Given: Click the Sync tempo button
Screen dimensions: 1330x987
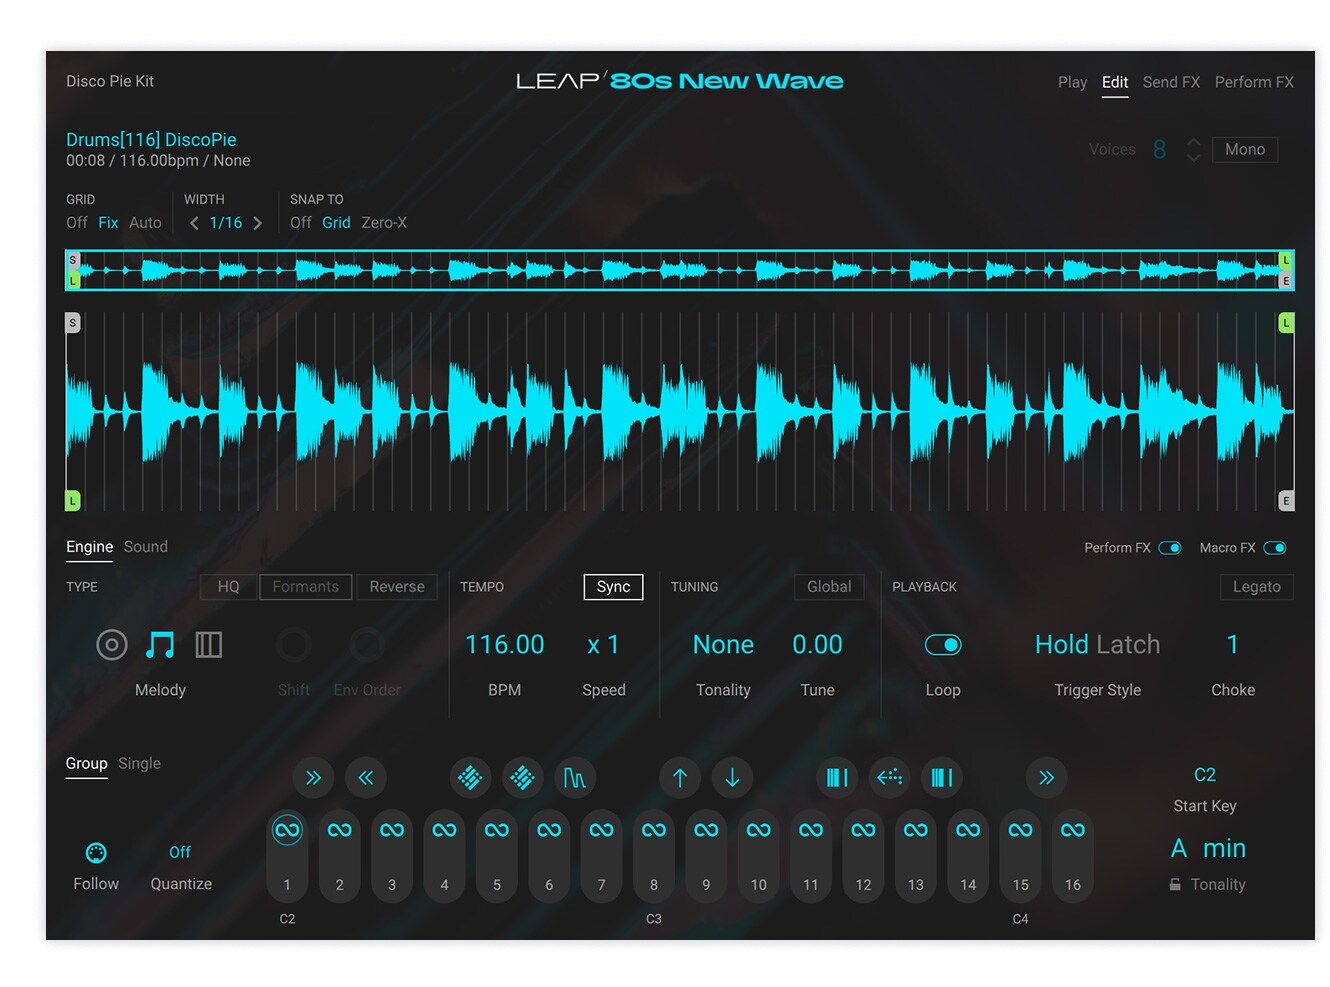Looking at the screenshot, I should click(613, 587).
